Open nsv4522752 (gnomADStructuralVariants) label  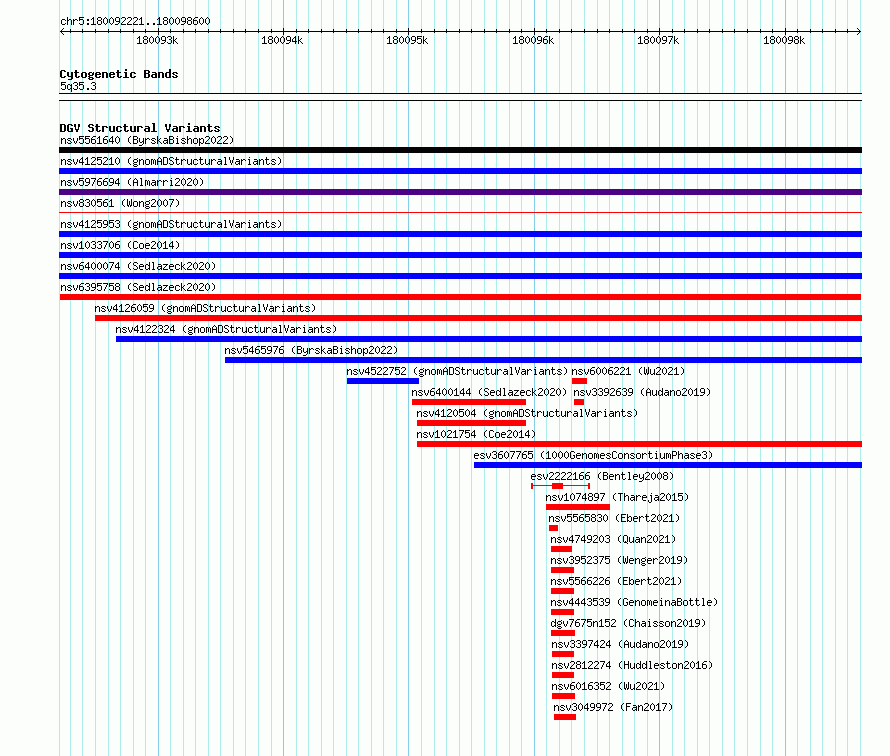(457, 371)
